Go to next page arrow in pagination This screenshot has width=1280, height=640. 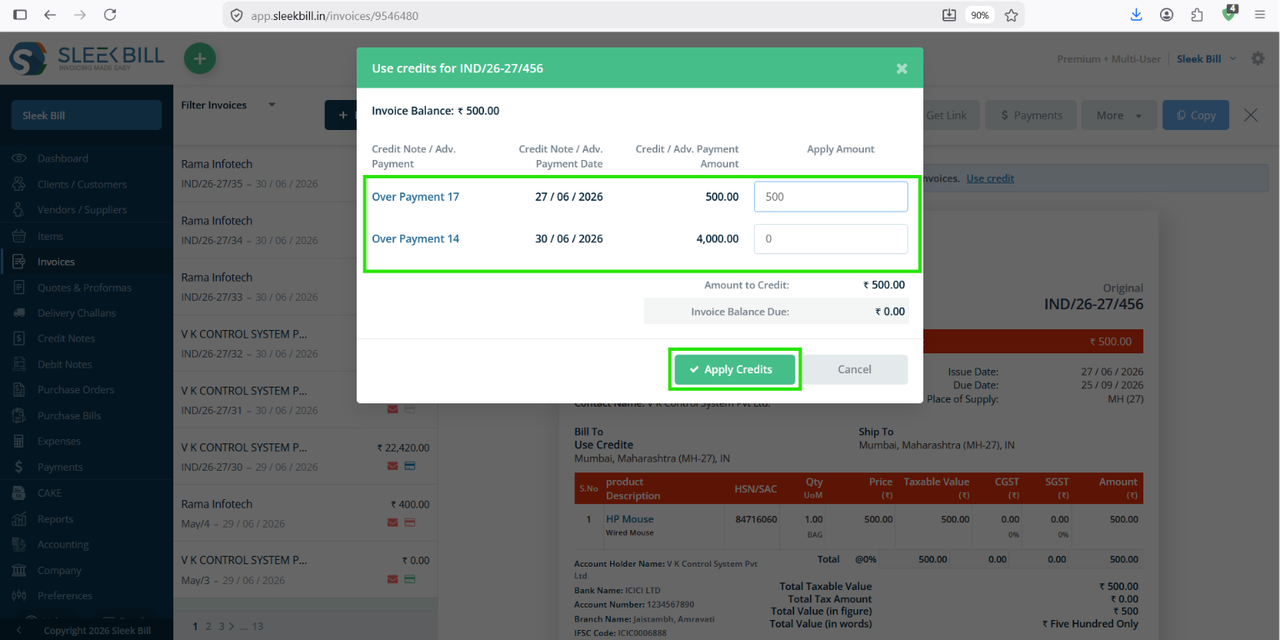tap(232, 626)
